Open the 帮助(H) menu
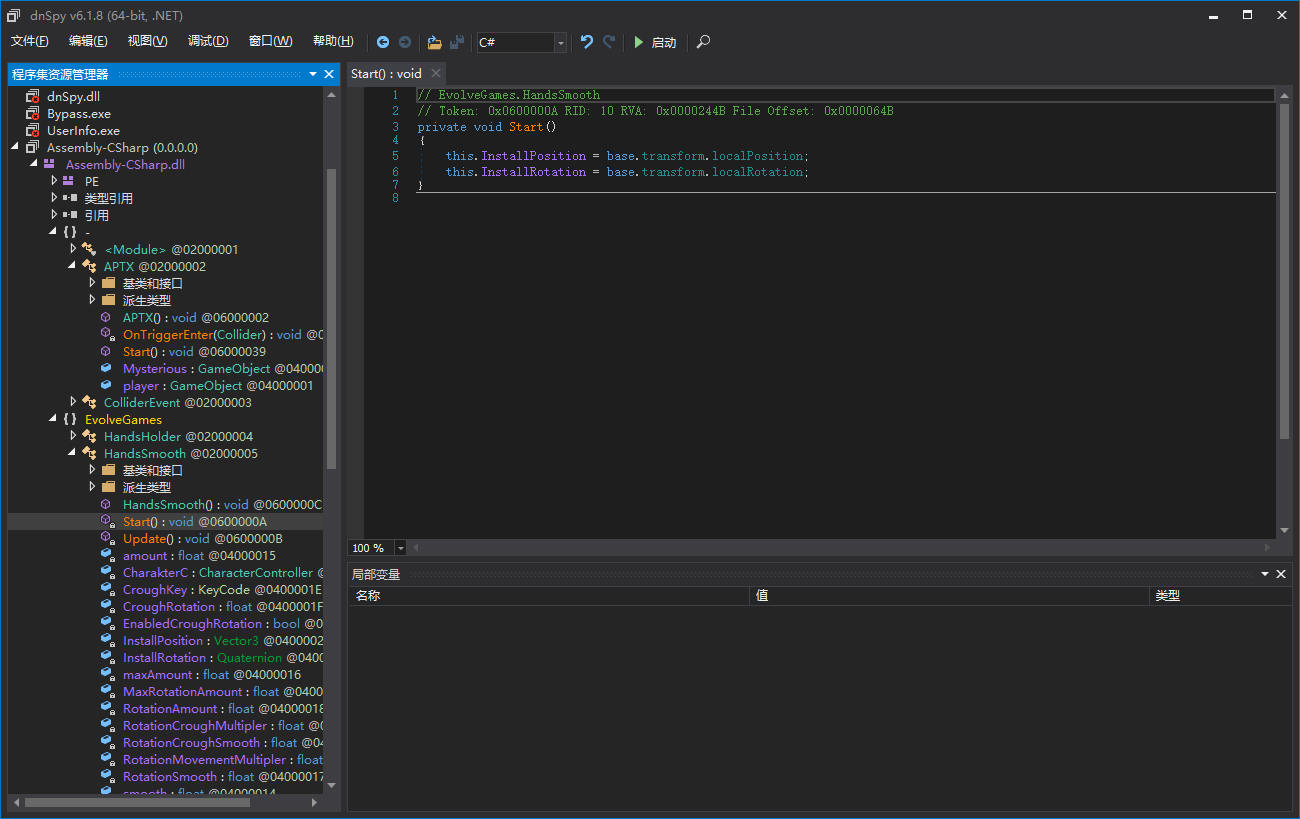The height and width of the screenshot is (819, 1300). [x=333, y=41]
